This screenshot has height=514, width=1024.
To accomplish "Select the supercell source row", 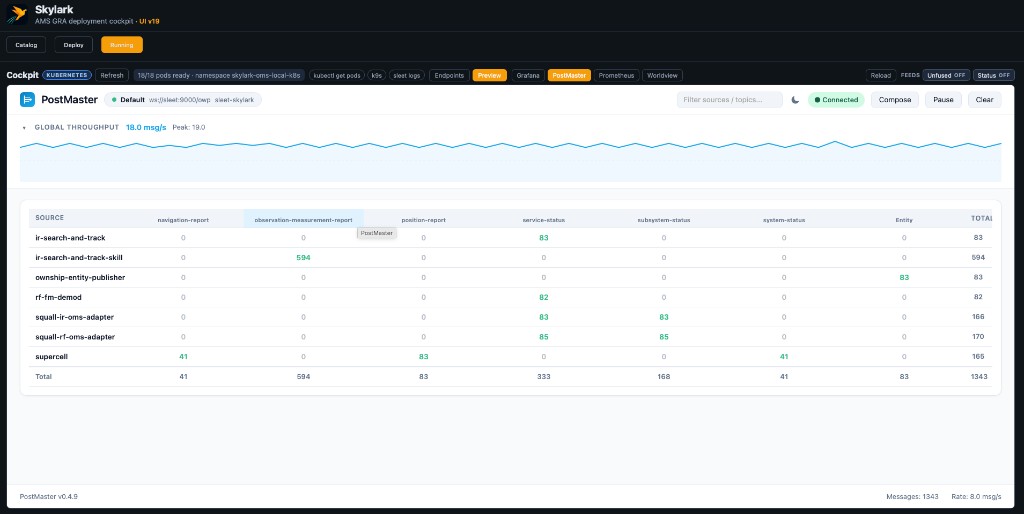I will pyautogui.click(x=510, y=357).
